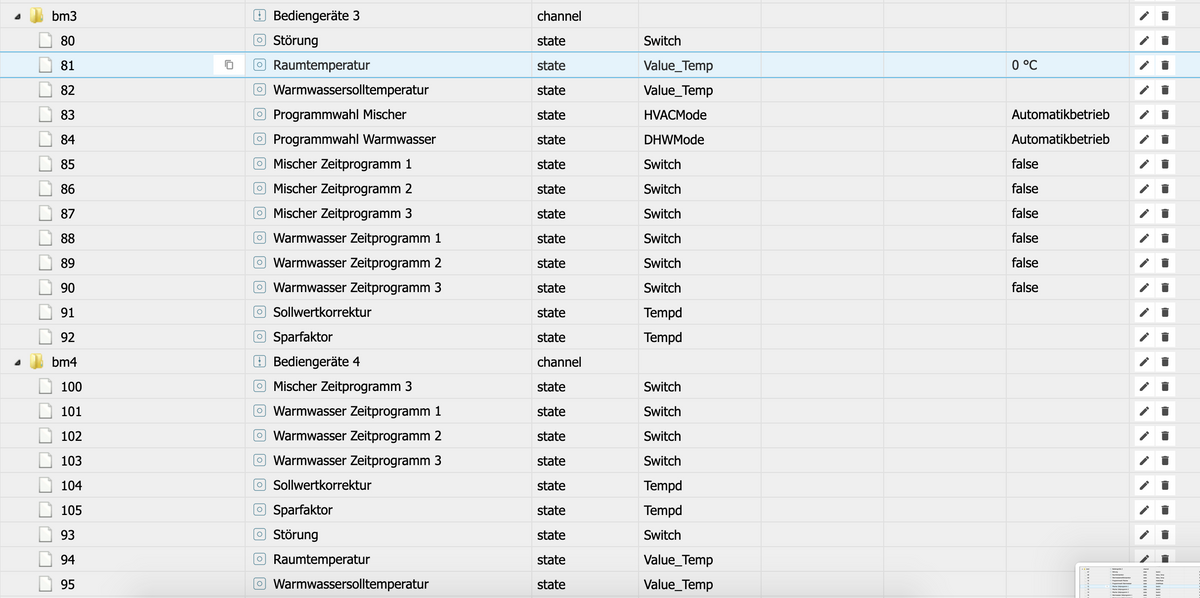The height and width of the screenshot is (598, 1200).
Task: Select the bm3 folder icon
Action: (x=37, y=16)
